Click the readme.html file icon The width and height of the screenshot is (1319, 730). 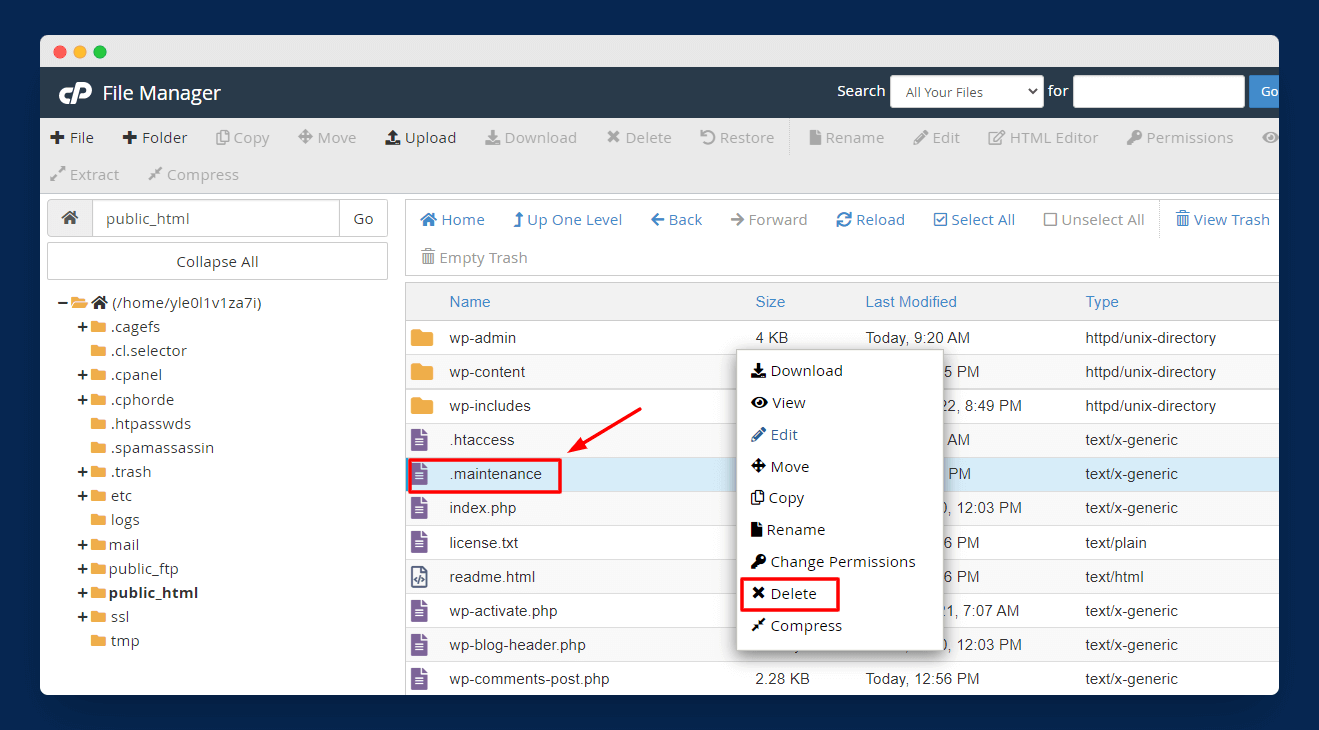click(420, 577)
